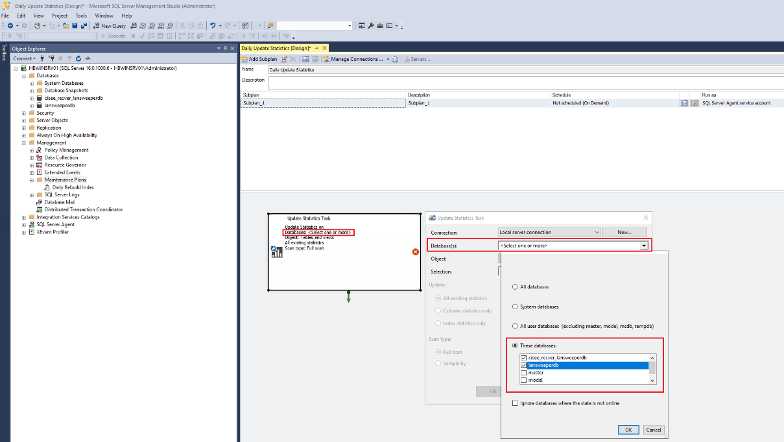Click the schedule calendar icon in Subplan_1 row
784x442 pixels.
(684, 103)
